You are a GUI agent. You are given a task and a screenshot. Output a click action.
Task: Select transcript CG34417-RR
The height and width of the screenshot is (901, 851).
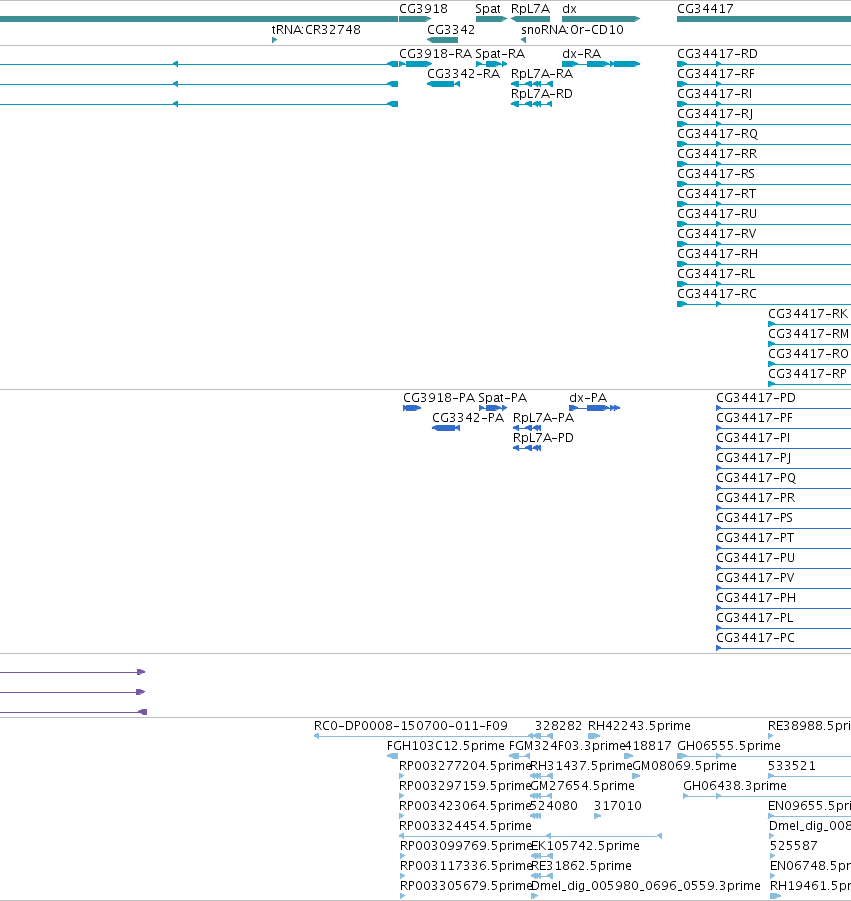[x=717, y=153]
